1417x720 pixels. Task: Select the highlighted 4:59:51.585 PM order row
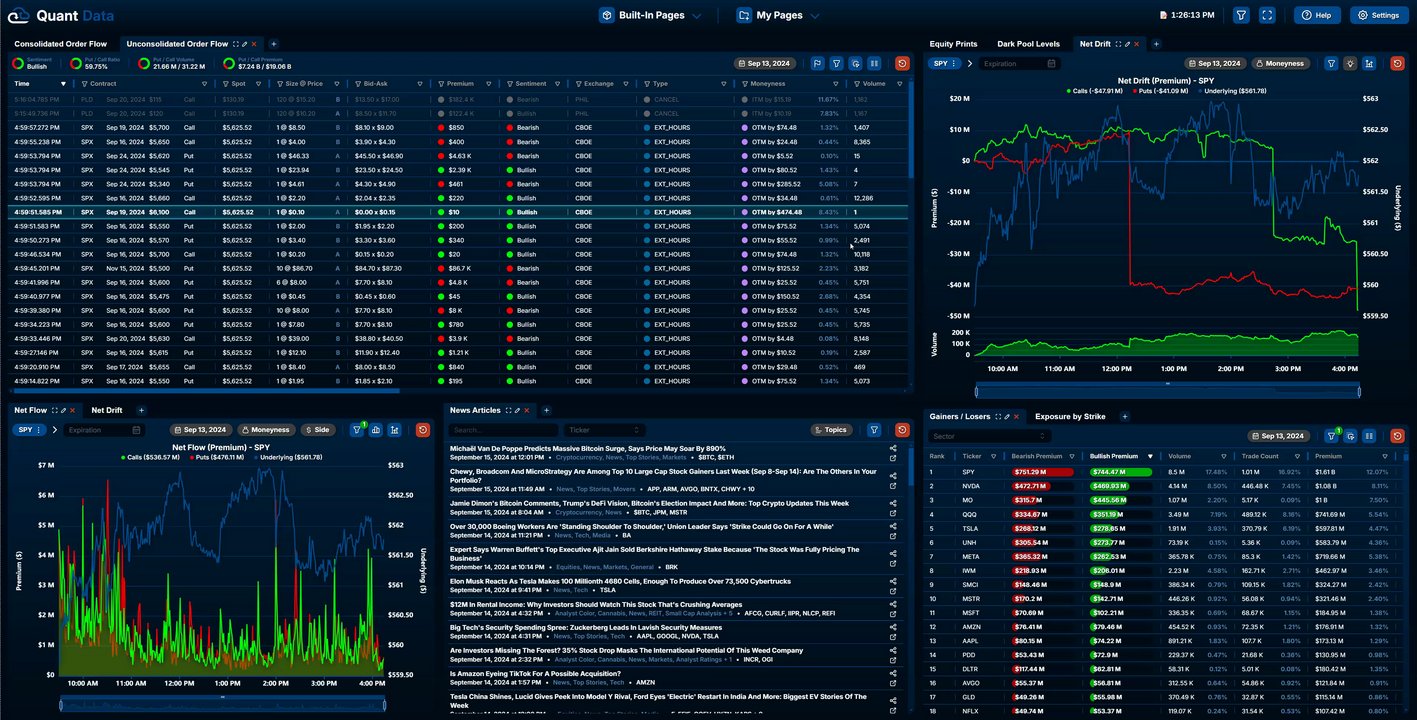460,212
